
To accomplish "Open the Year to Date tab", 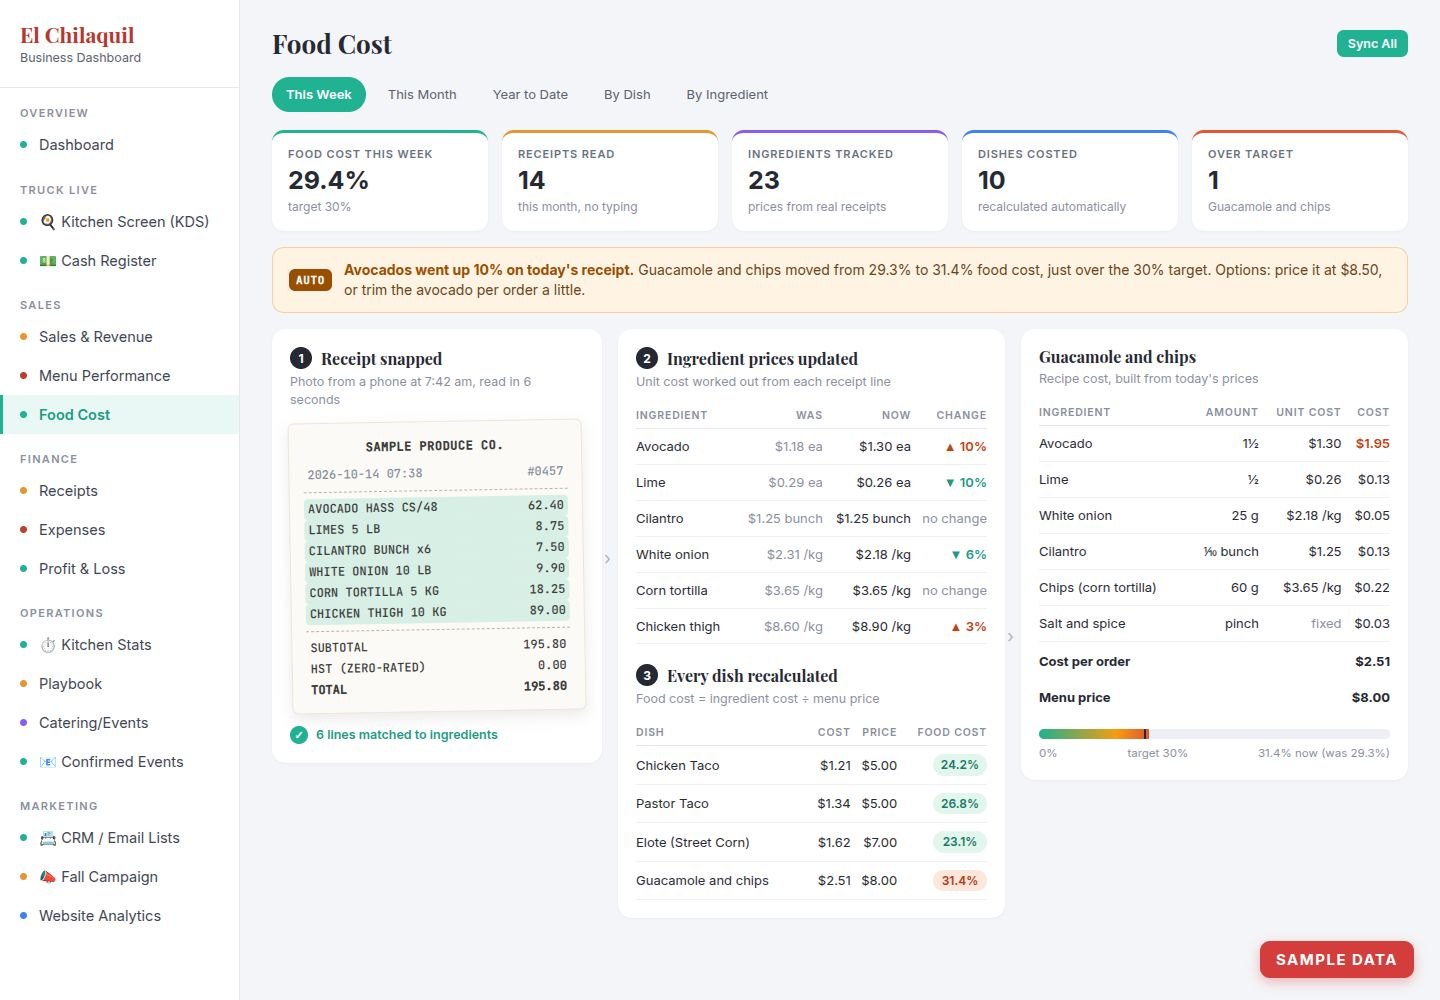I will (530, 95).
